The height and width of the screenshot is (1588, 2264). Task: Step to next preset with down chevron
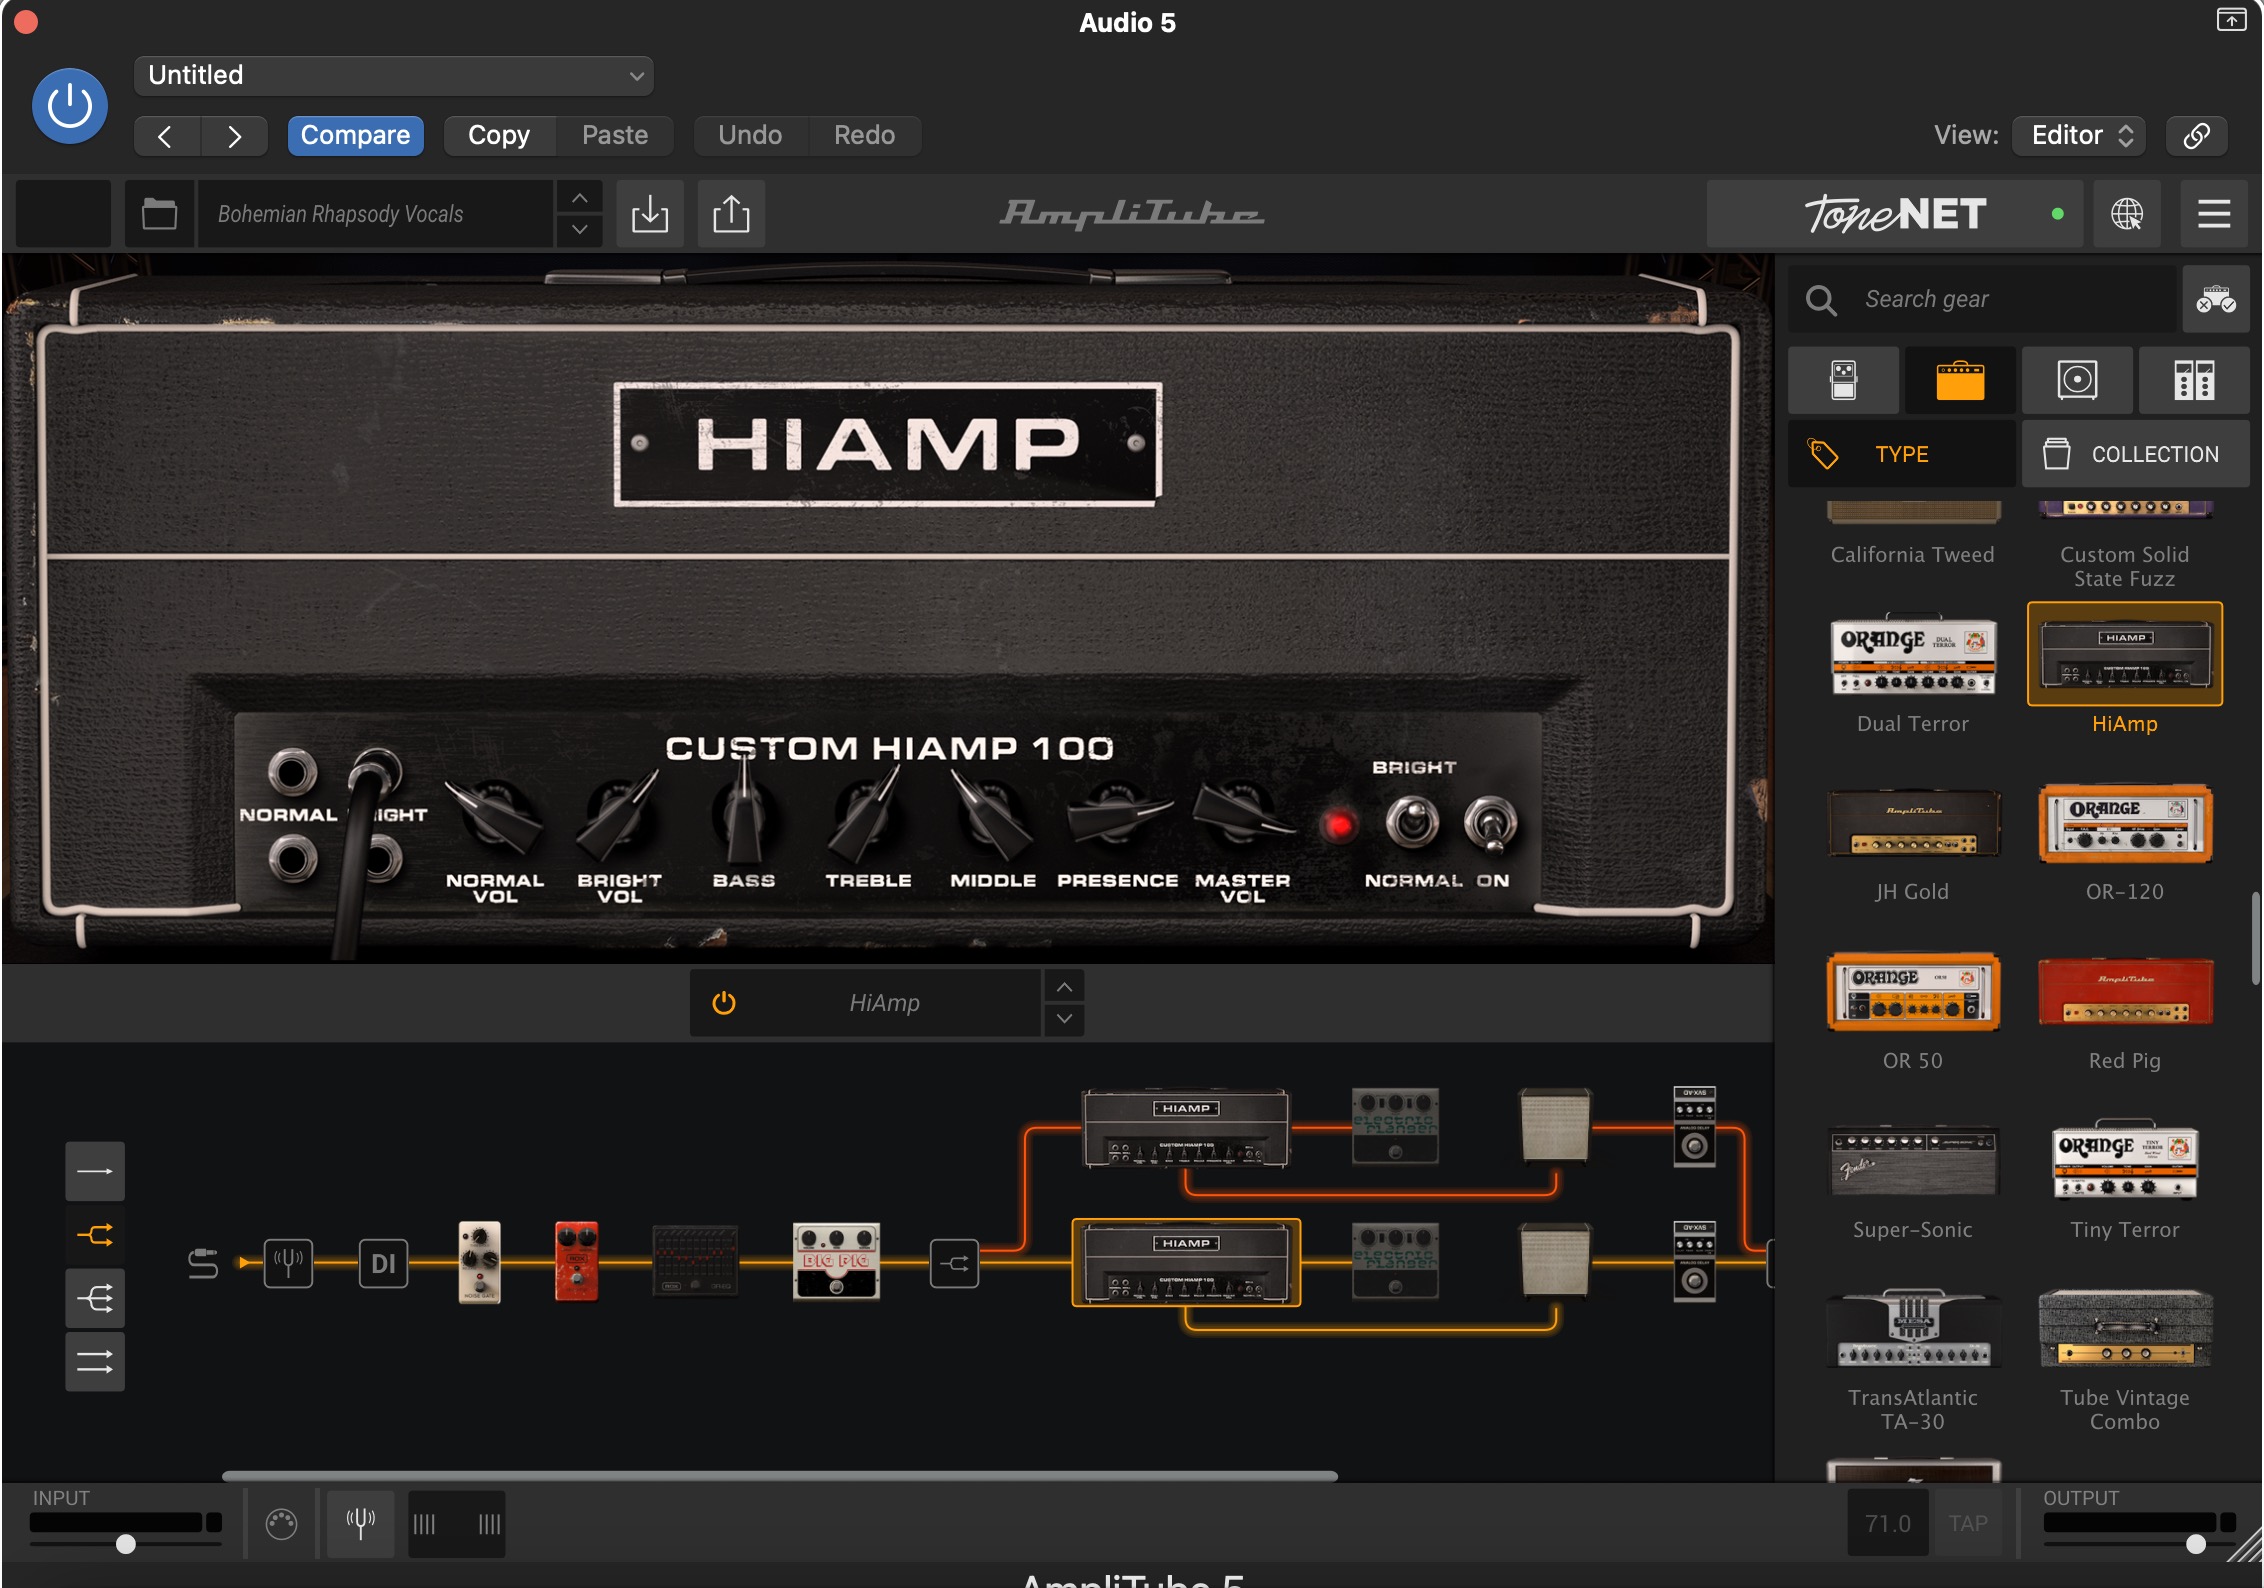(x=580, y=230)
